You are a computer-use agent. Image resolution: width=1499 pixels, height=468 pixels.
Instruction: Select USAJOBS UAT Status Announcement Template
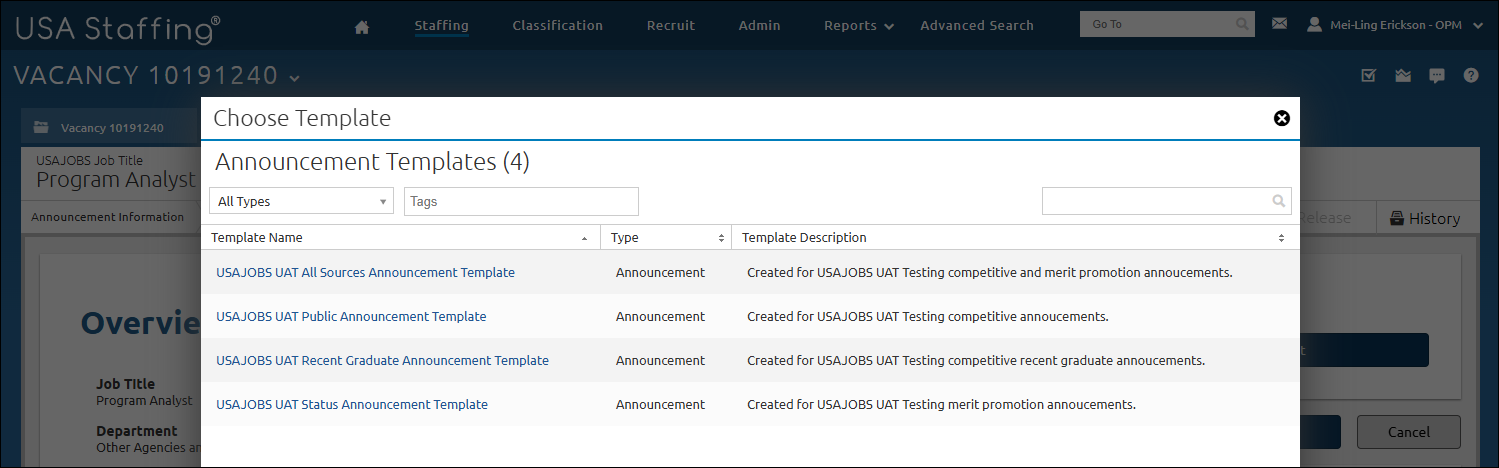pos(352,404)
